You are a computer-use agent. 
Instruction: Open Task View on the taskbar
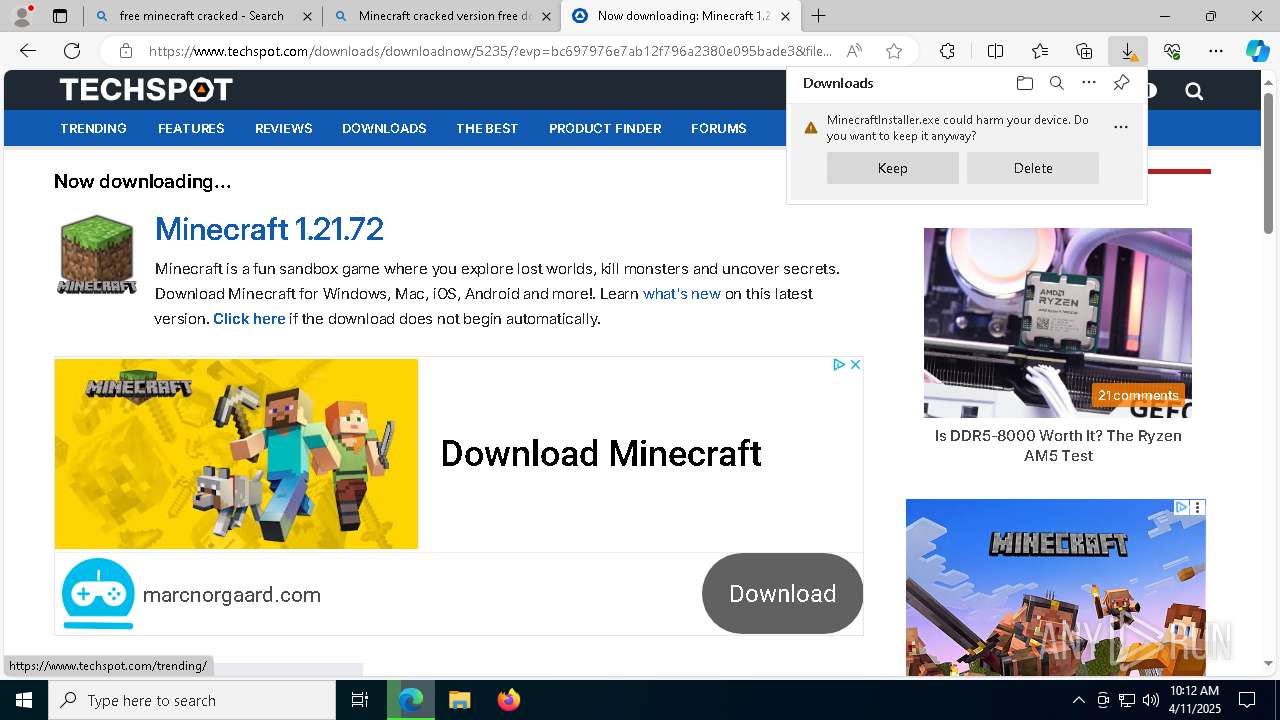coord(360,700)
